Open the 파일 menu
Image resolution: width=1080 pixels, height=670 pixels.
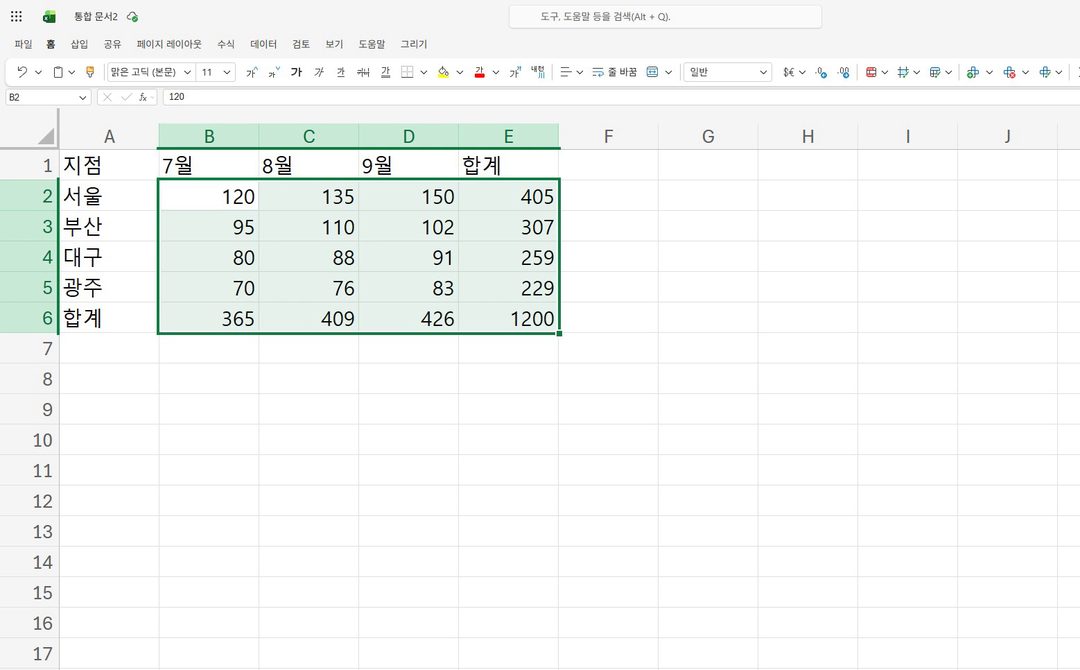(x=23, y=44)
